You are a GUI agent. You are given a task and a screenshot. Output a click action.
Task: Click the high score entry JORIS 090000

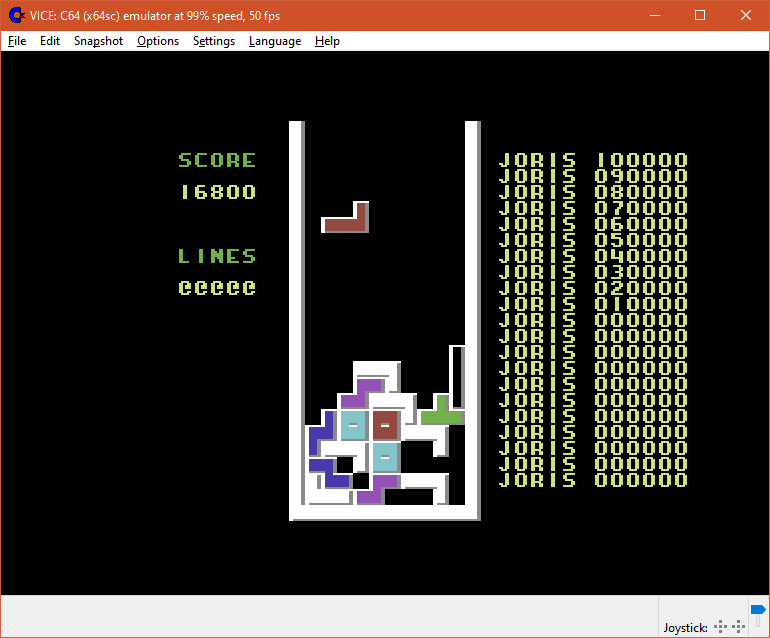point(593,176)
